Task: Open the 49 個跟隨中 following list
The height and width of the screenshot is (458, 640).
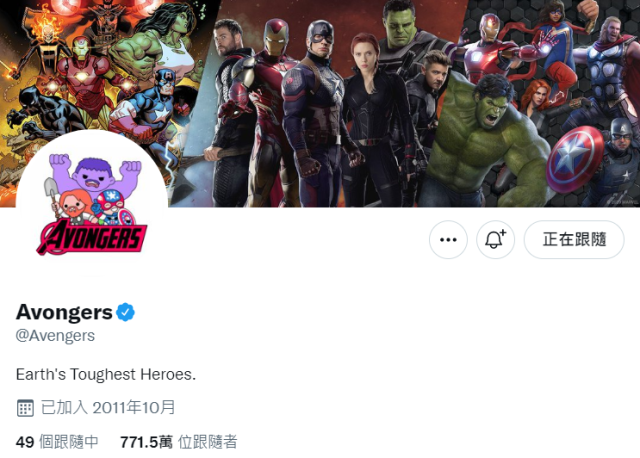Action: click(57, 442)
